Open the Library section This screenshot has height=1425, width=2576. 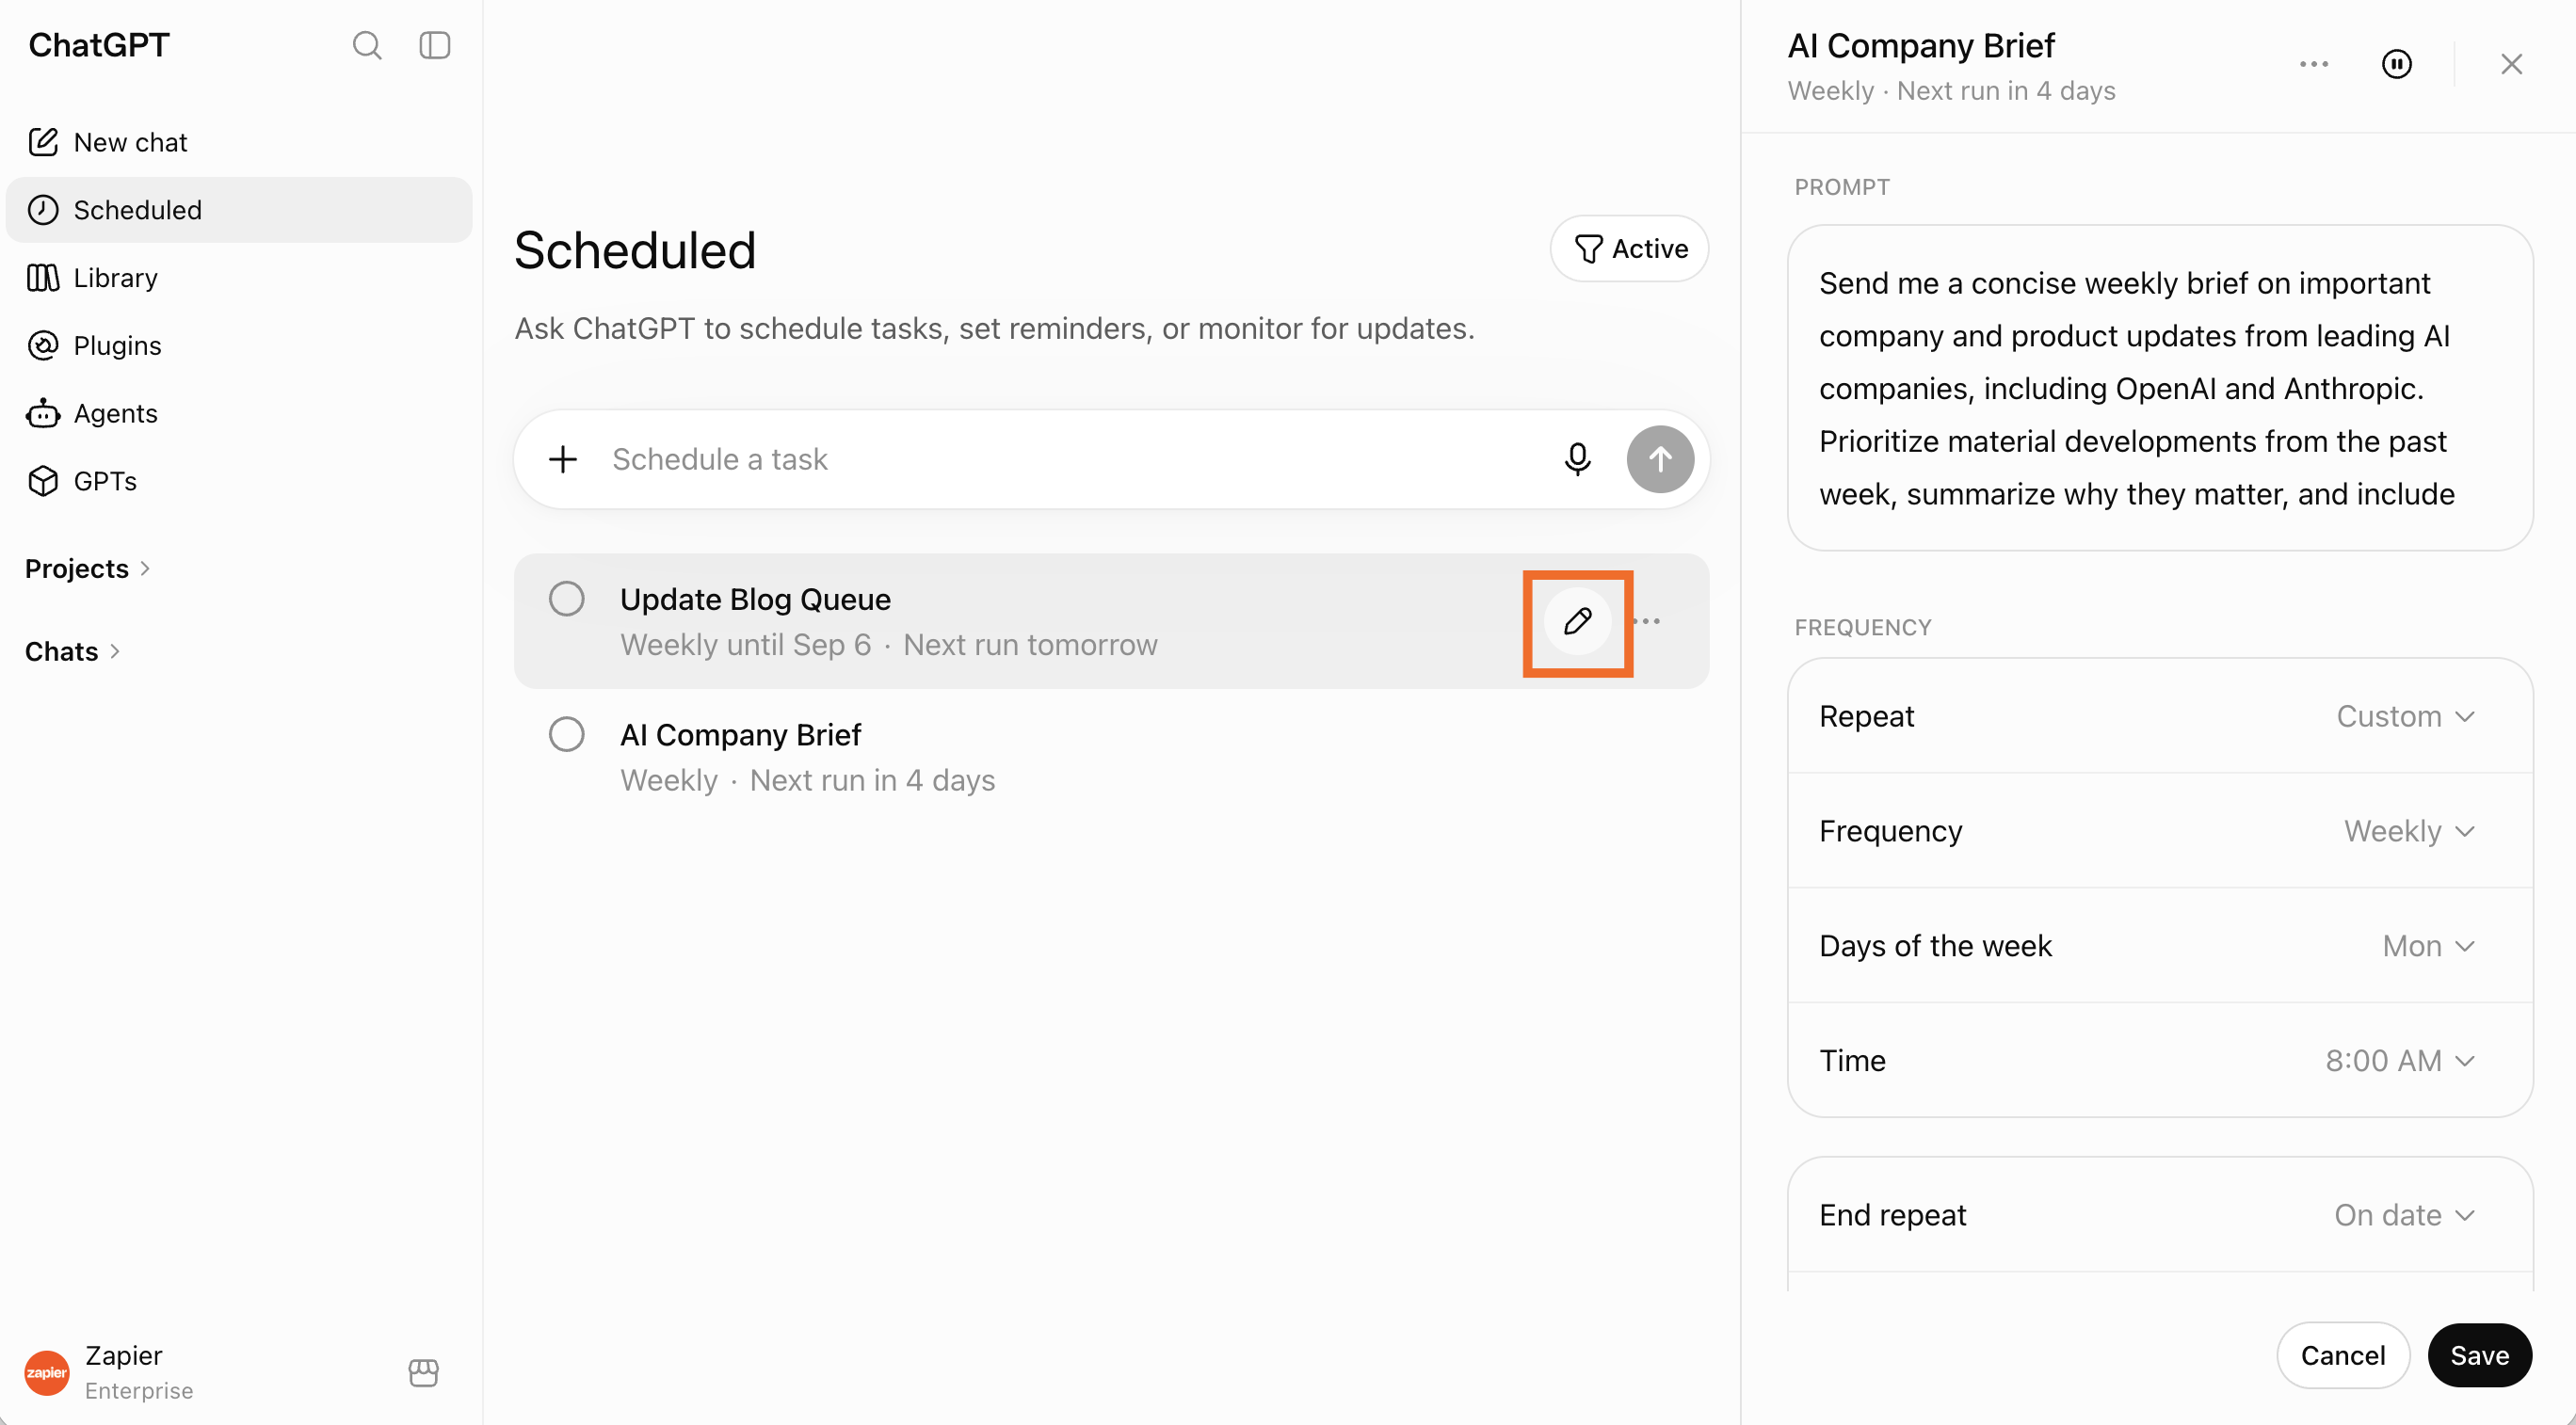coord(239,278)
